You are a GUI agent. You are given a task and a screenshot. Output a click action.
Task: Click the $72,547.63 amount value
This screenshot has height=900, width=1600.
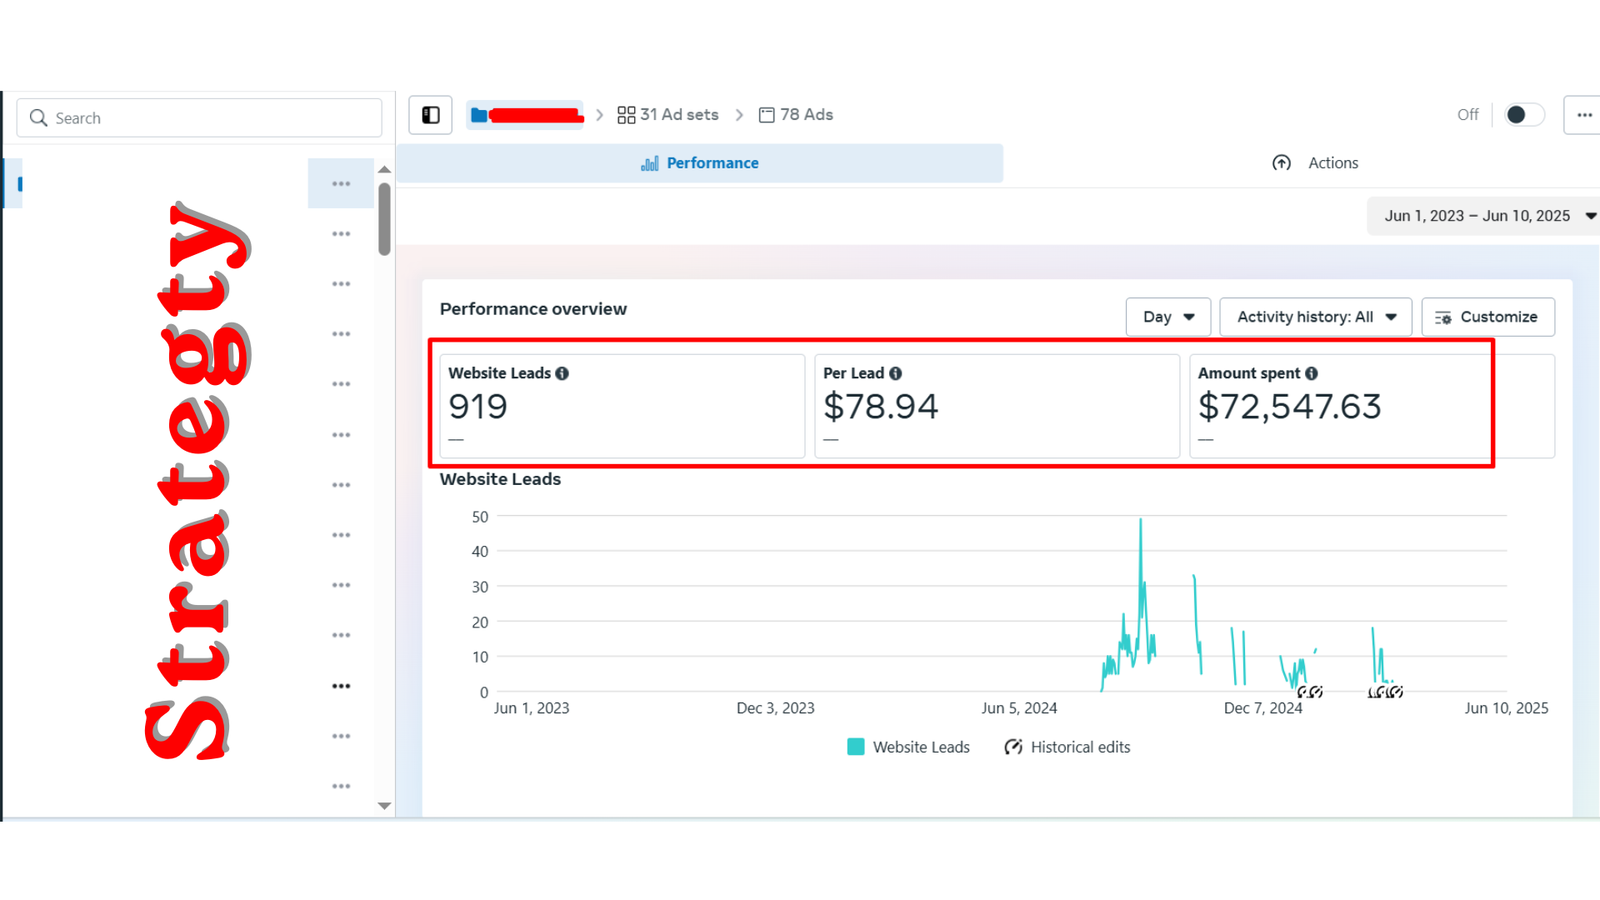click(1290, 406)
